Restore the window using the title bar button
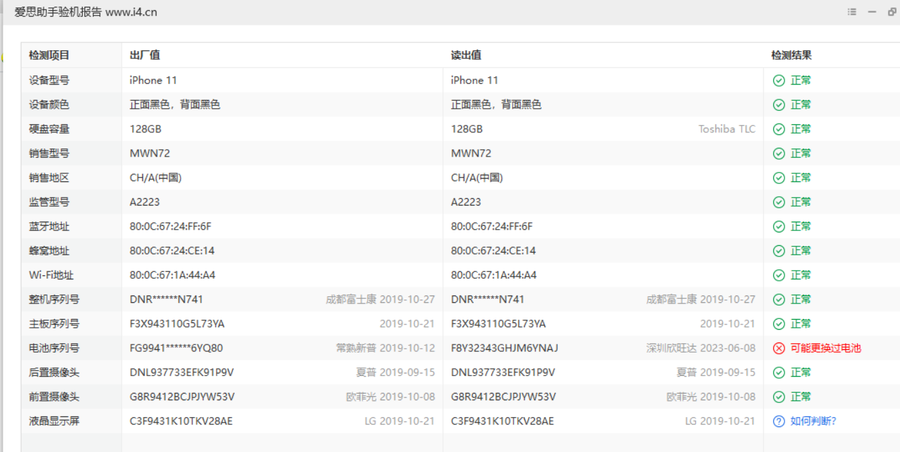 tap(892, 12)
